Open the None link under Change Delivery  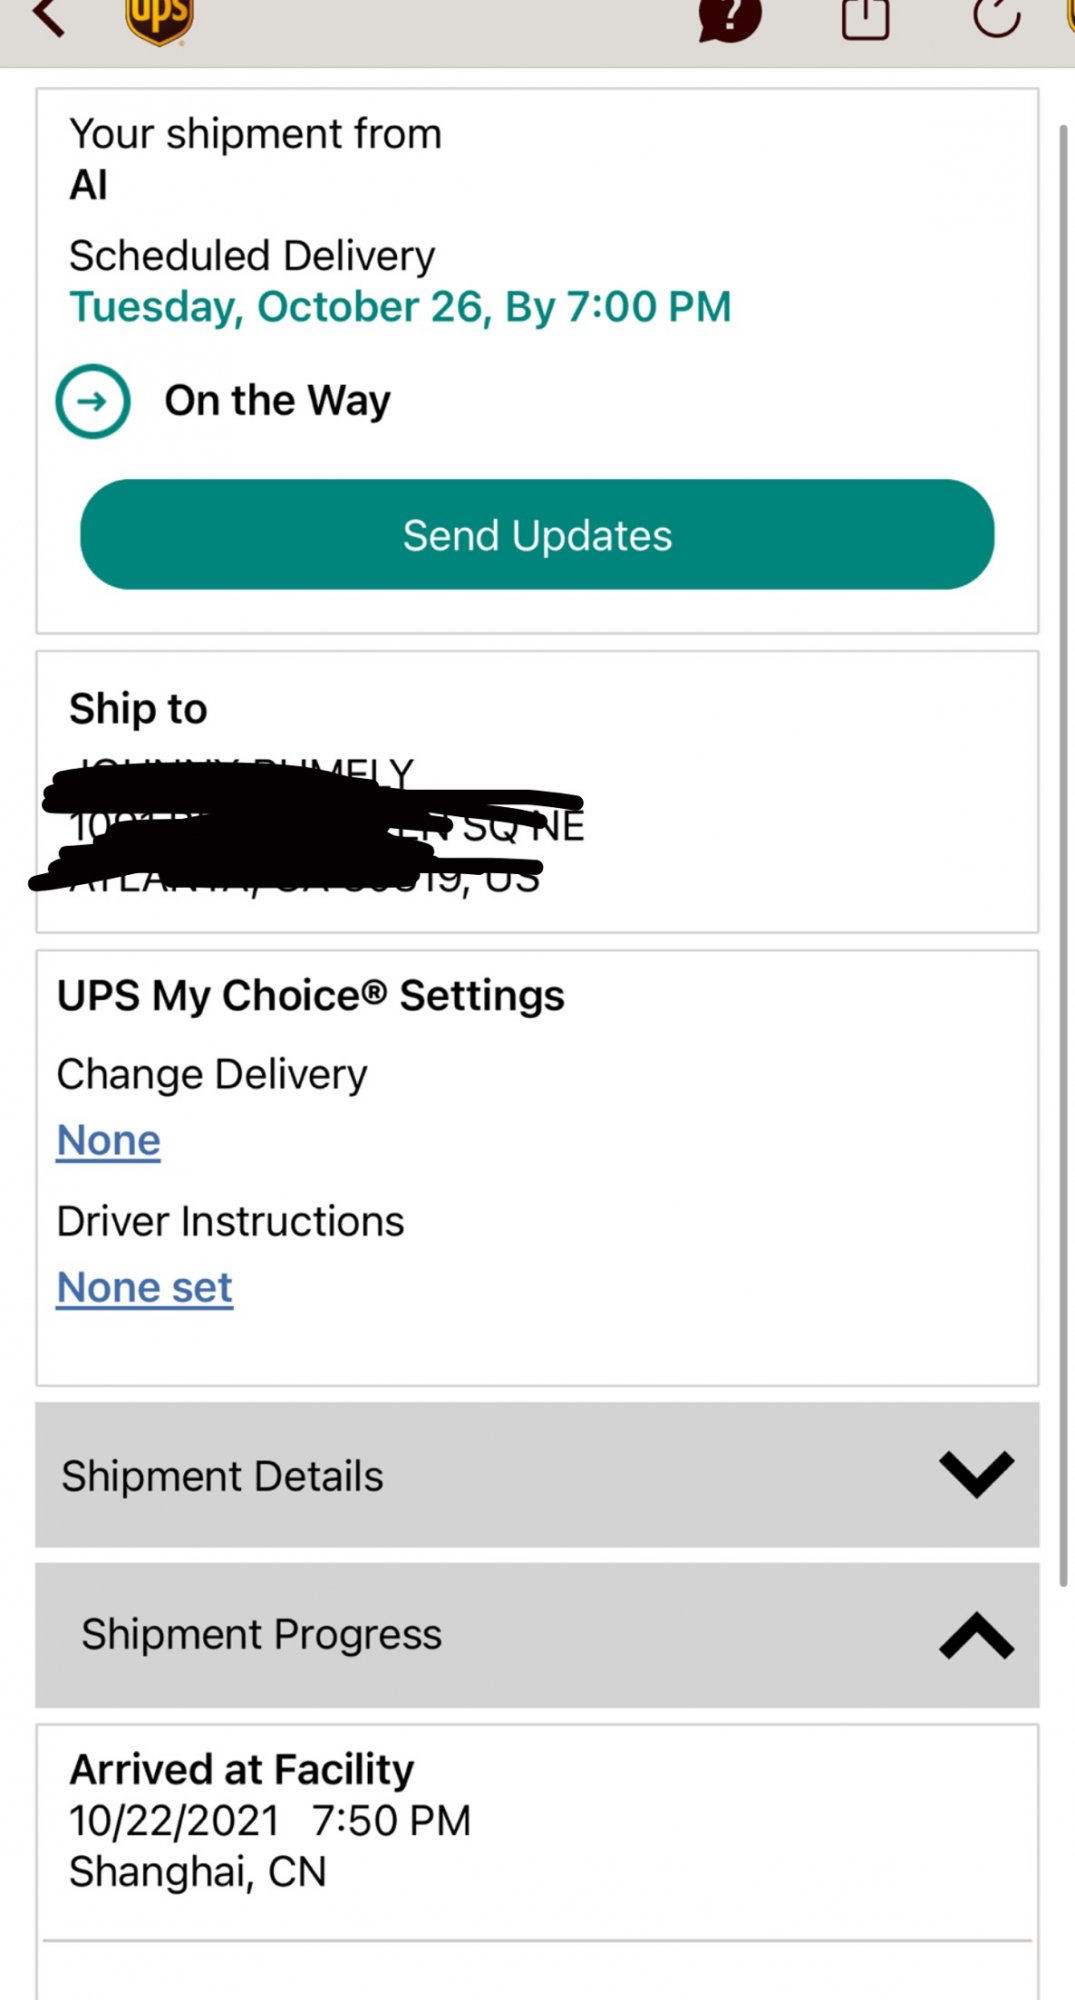coord(108,1140)
